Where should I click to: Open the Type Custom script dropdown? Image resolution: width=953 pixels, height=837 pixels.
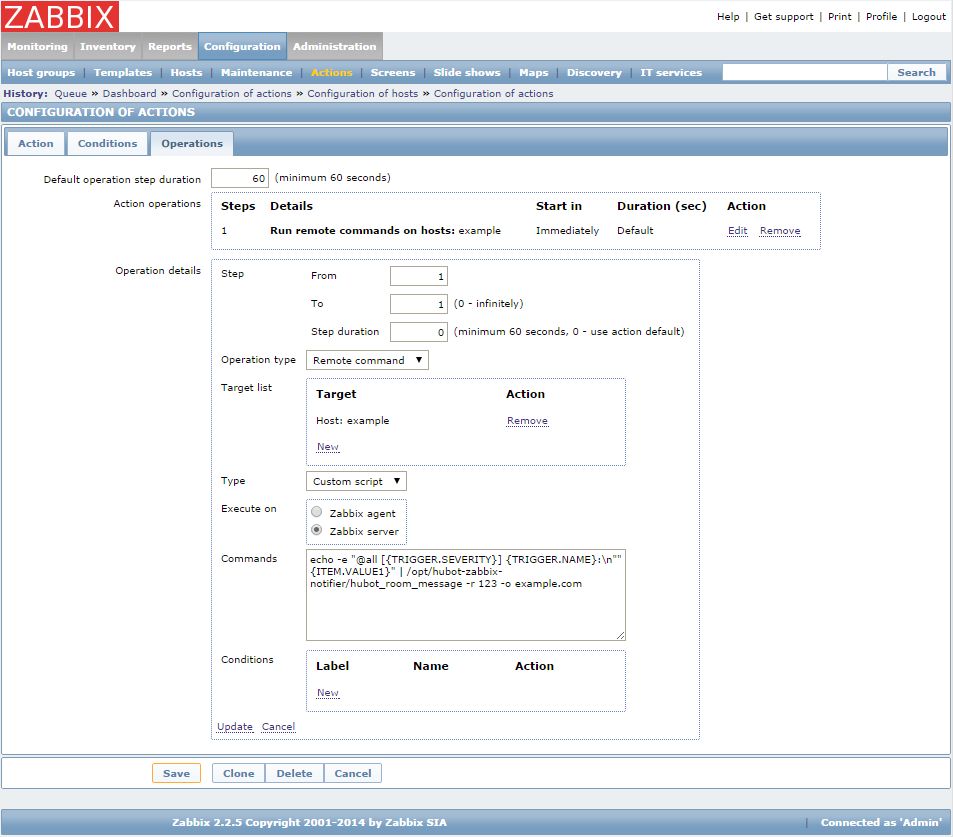(356, 481)
